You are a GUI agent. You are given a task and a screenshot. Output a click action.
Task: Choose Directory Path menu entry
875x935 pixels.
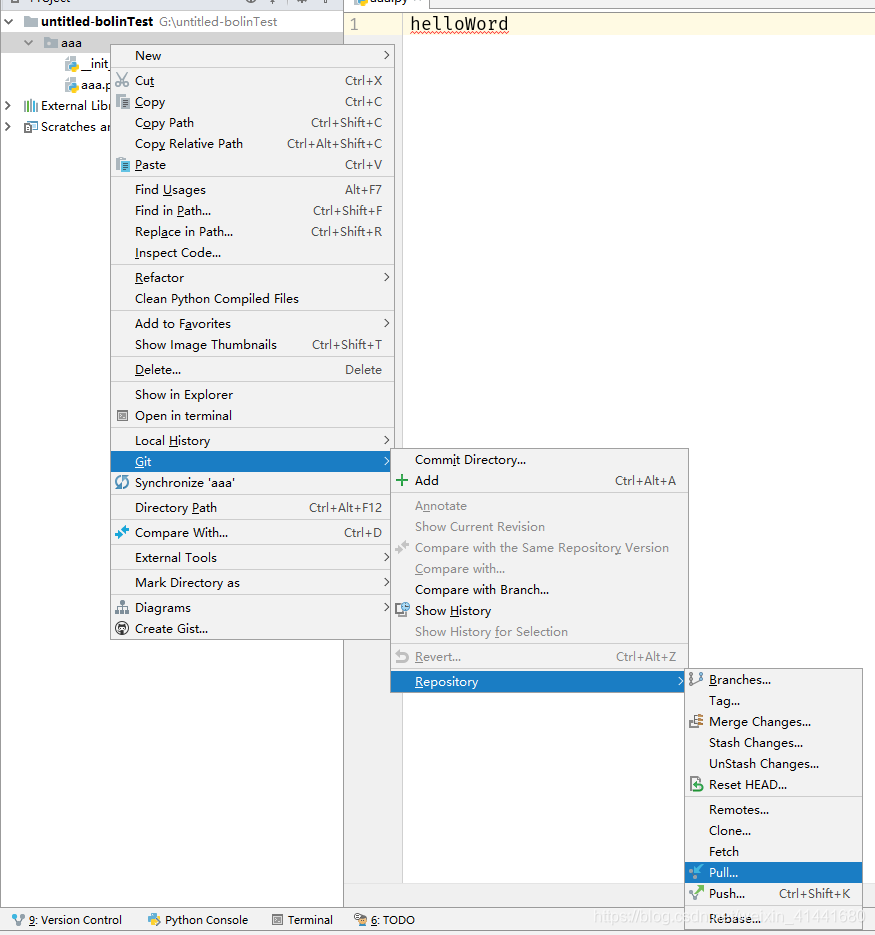252,507
